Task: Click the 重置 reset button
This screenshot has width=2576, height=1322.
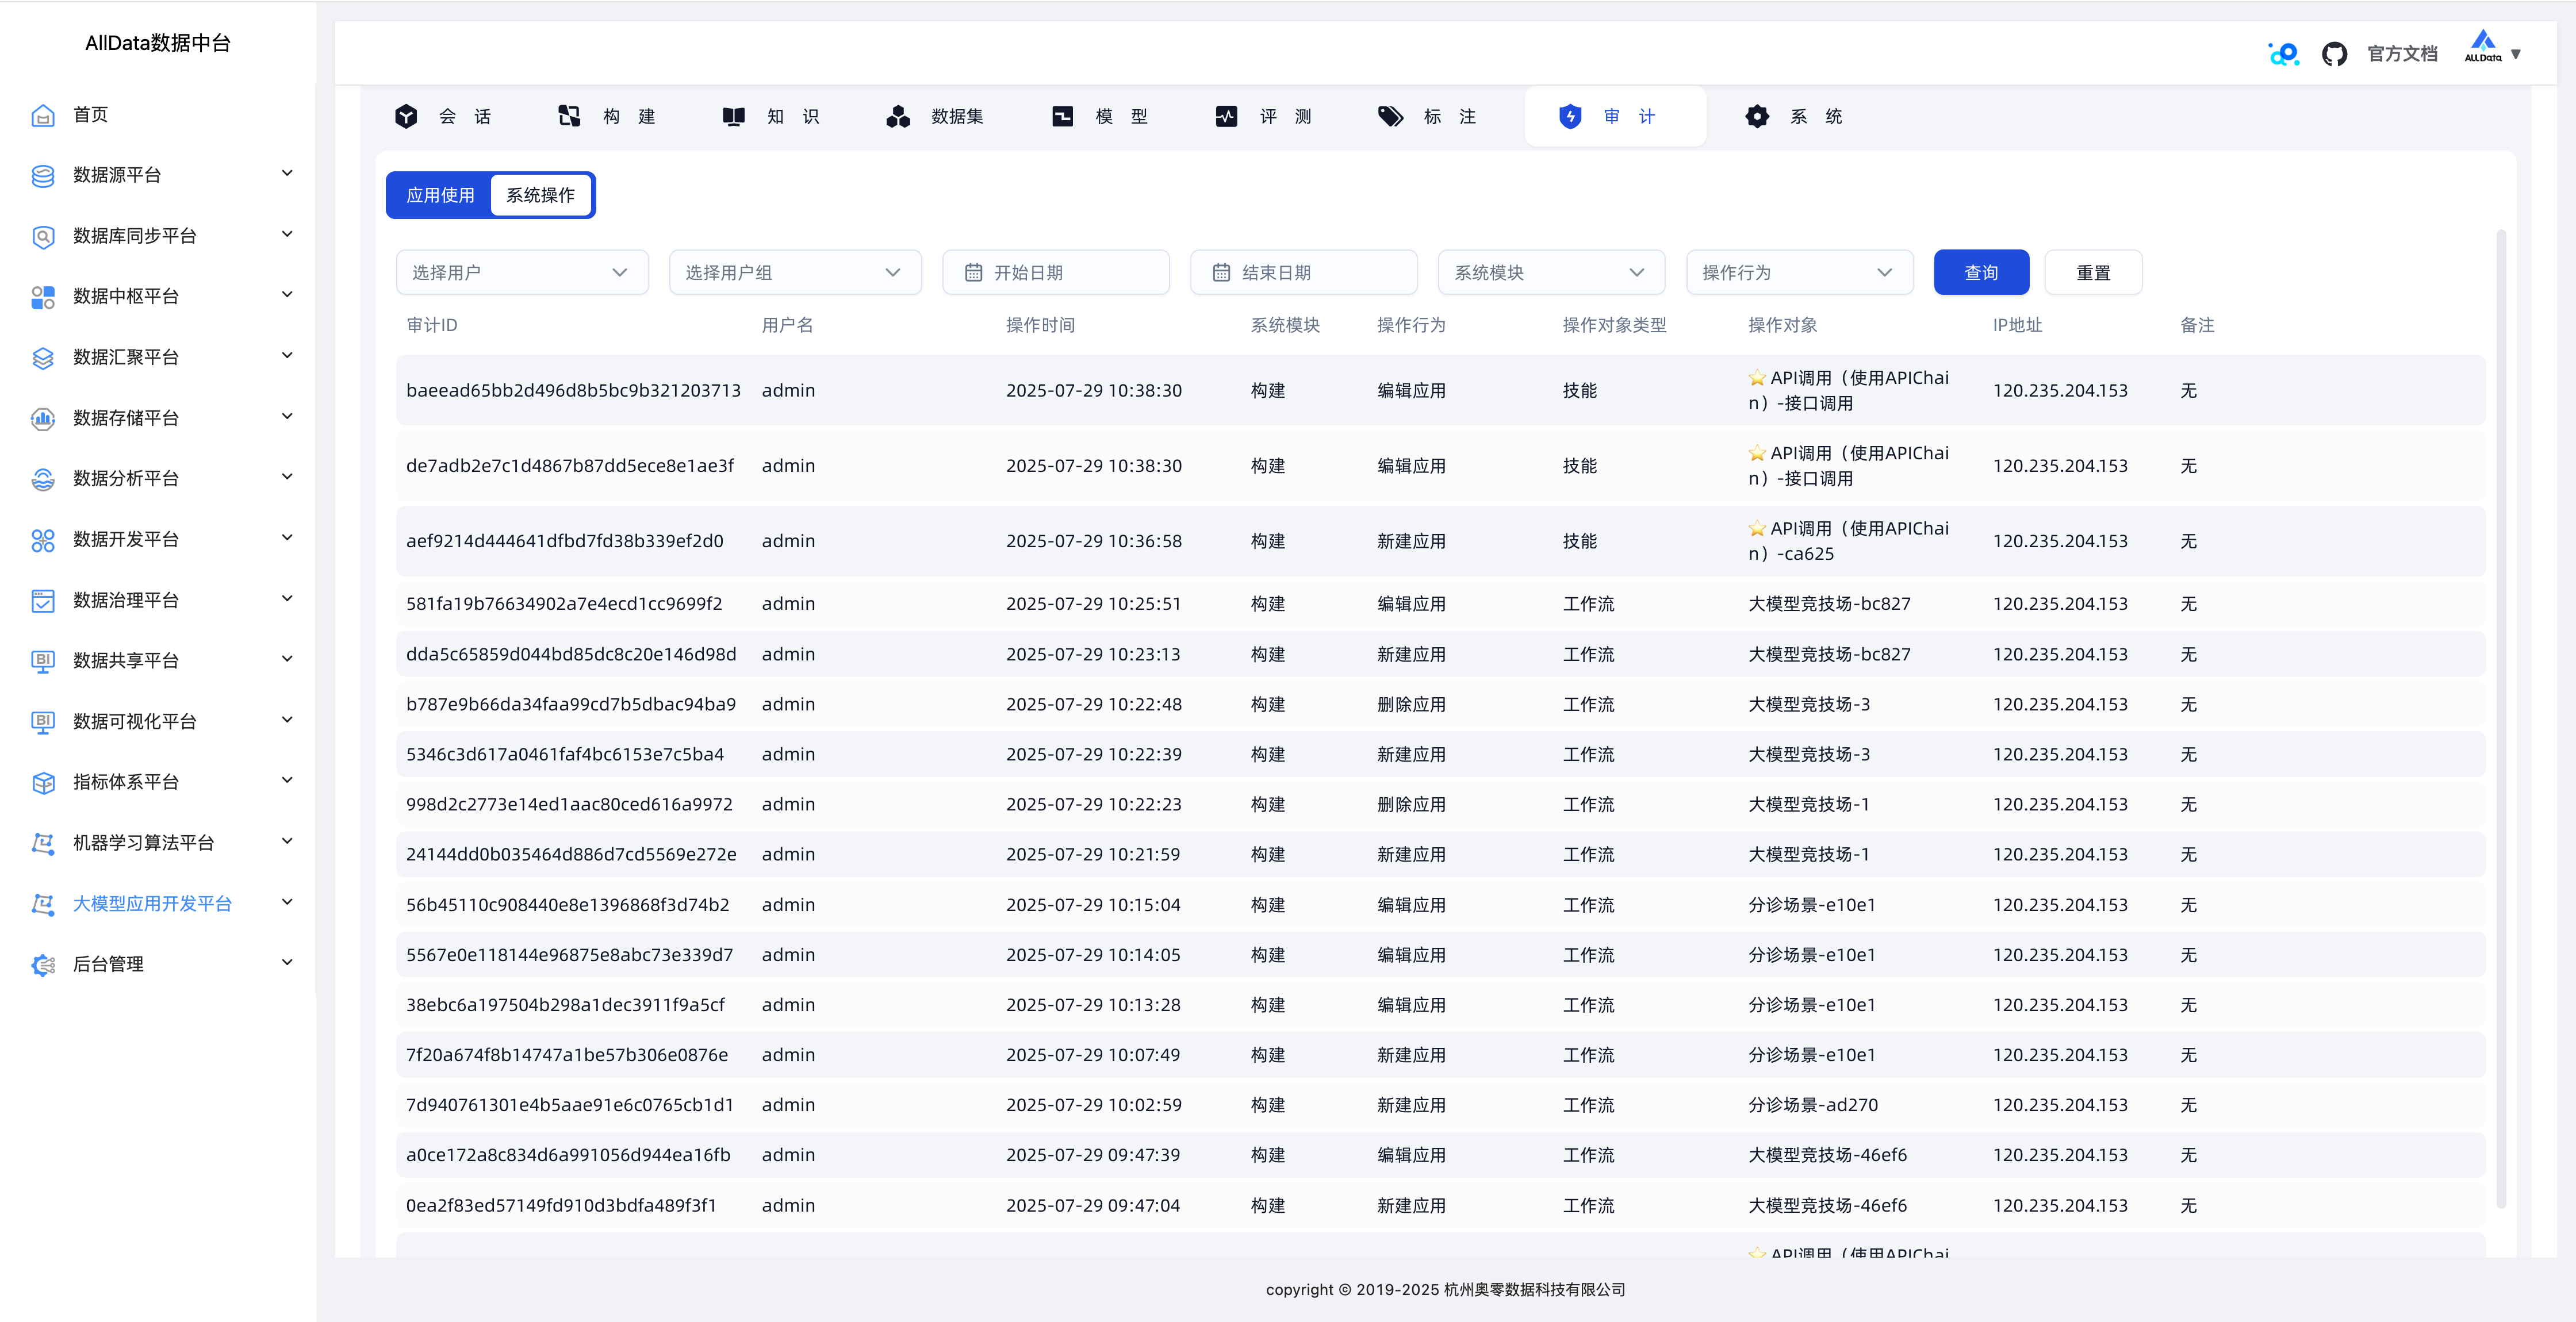Action: 2092,272
